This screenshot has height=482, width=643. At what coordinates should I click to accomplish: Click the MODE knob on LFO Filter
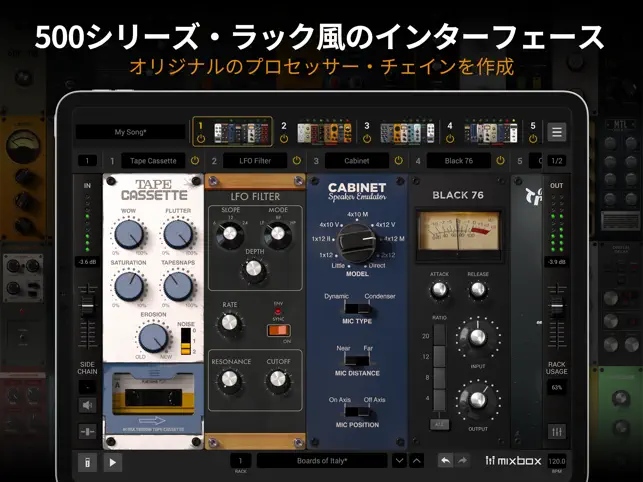[x=278, y=234]
